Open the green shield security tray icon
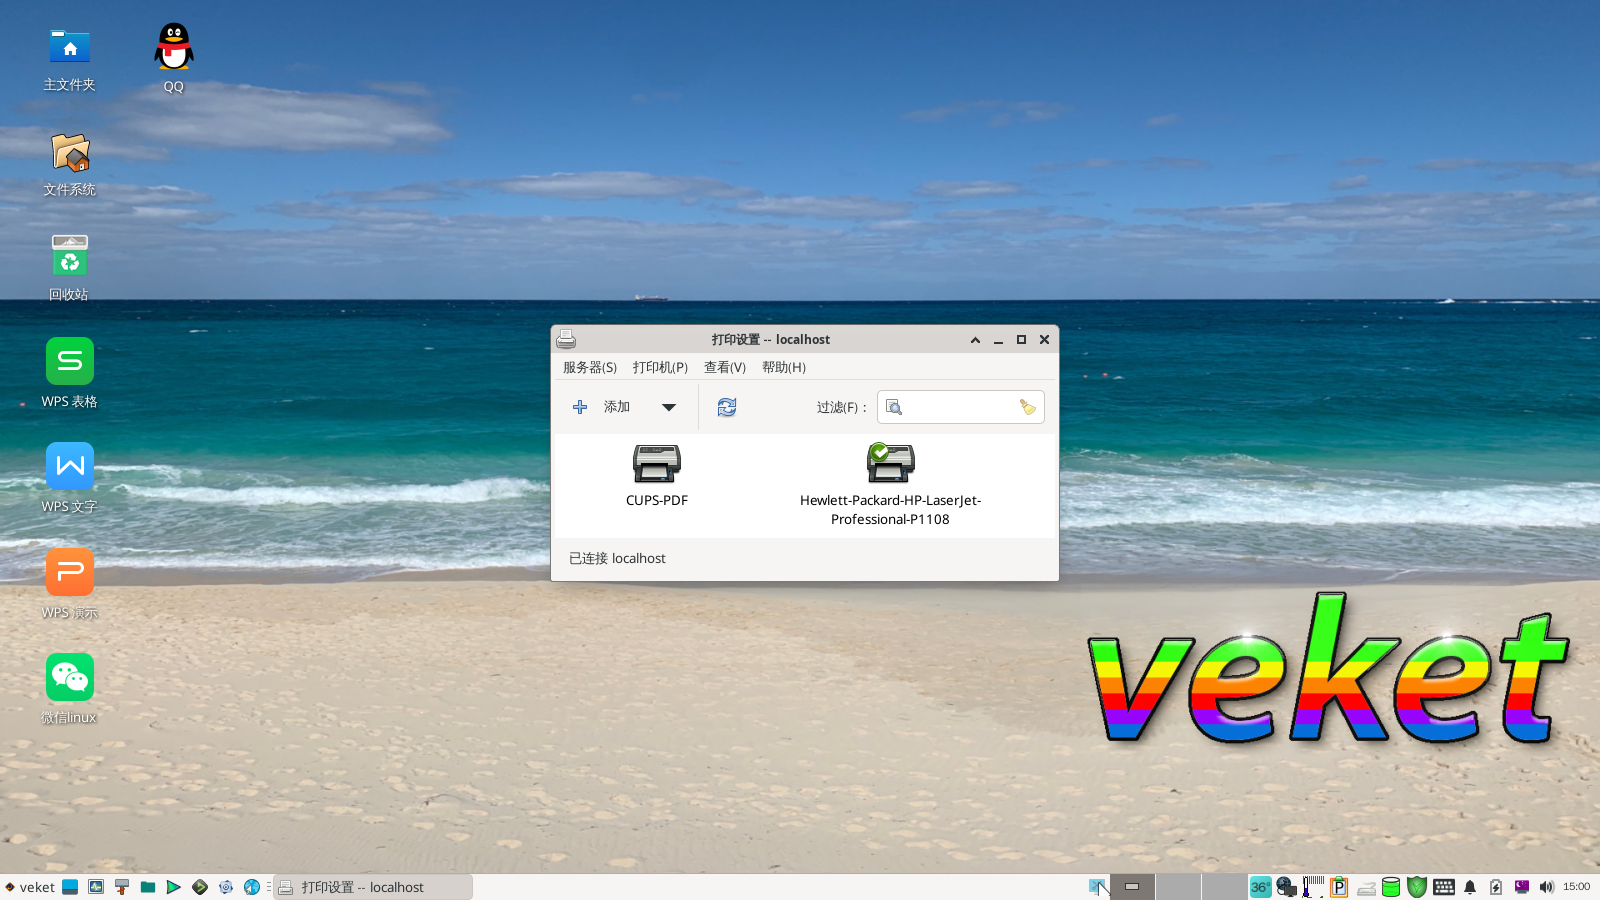The height and width of the screenshot is (900, 1600). pyautogui.click(x=1417, y=887)
